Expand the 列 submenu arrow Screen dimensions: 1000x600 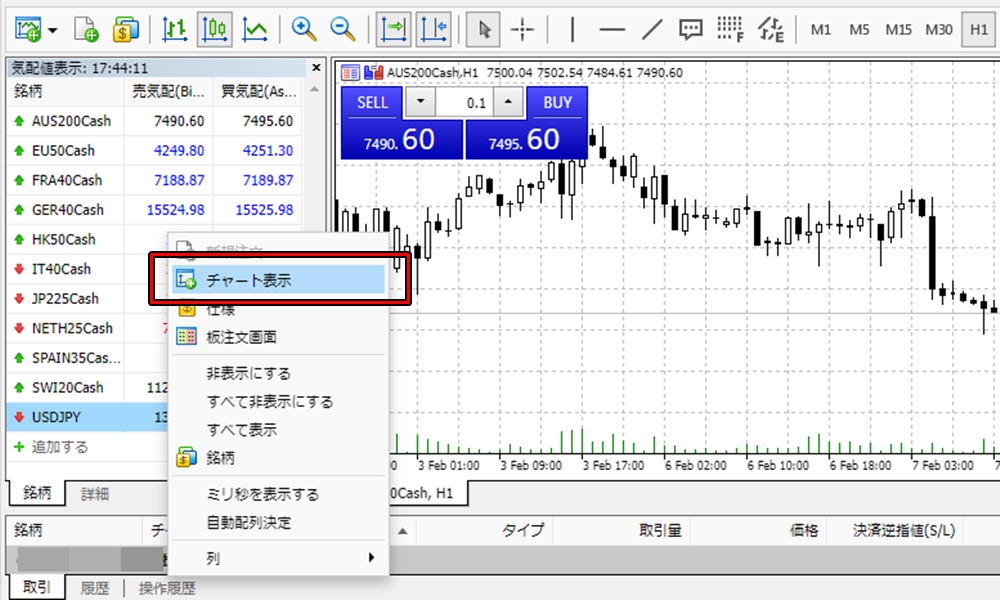372,558
